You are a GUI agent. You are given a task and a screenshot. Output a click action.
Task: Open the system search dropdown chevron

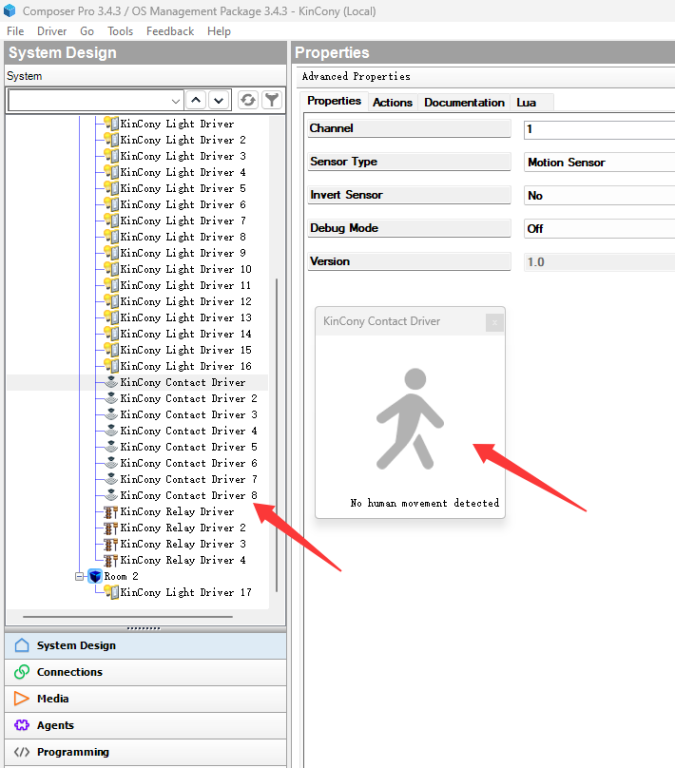point(176,101)
